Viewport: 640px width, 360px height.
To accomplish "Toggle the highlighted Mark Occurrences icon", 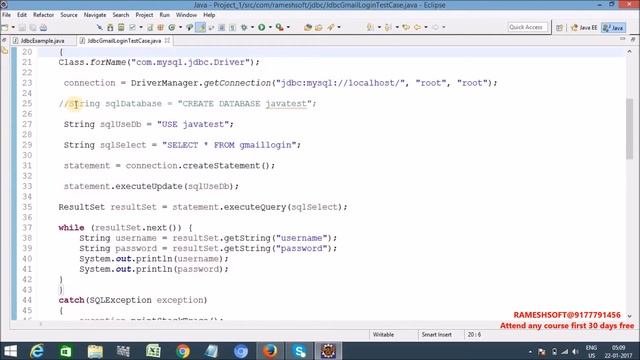I will click(200, 27).
